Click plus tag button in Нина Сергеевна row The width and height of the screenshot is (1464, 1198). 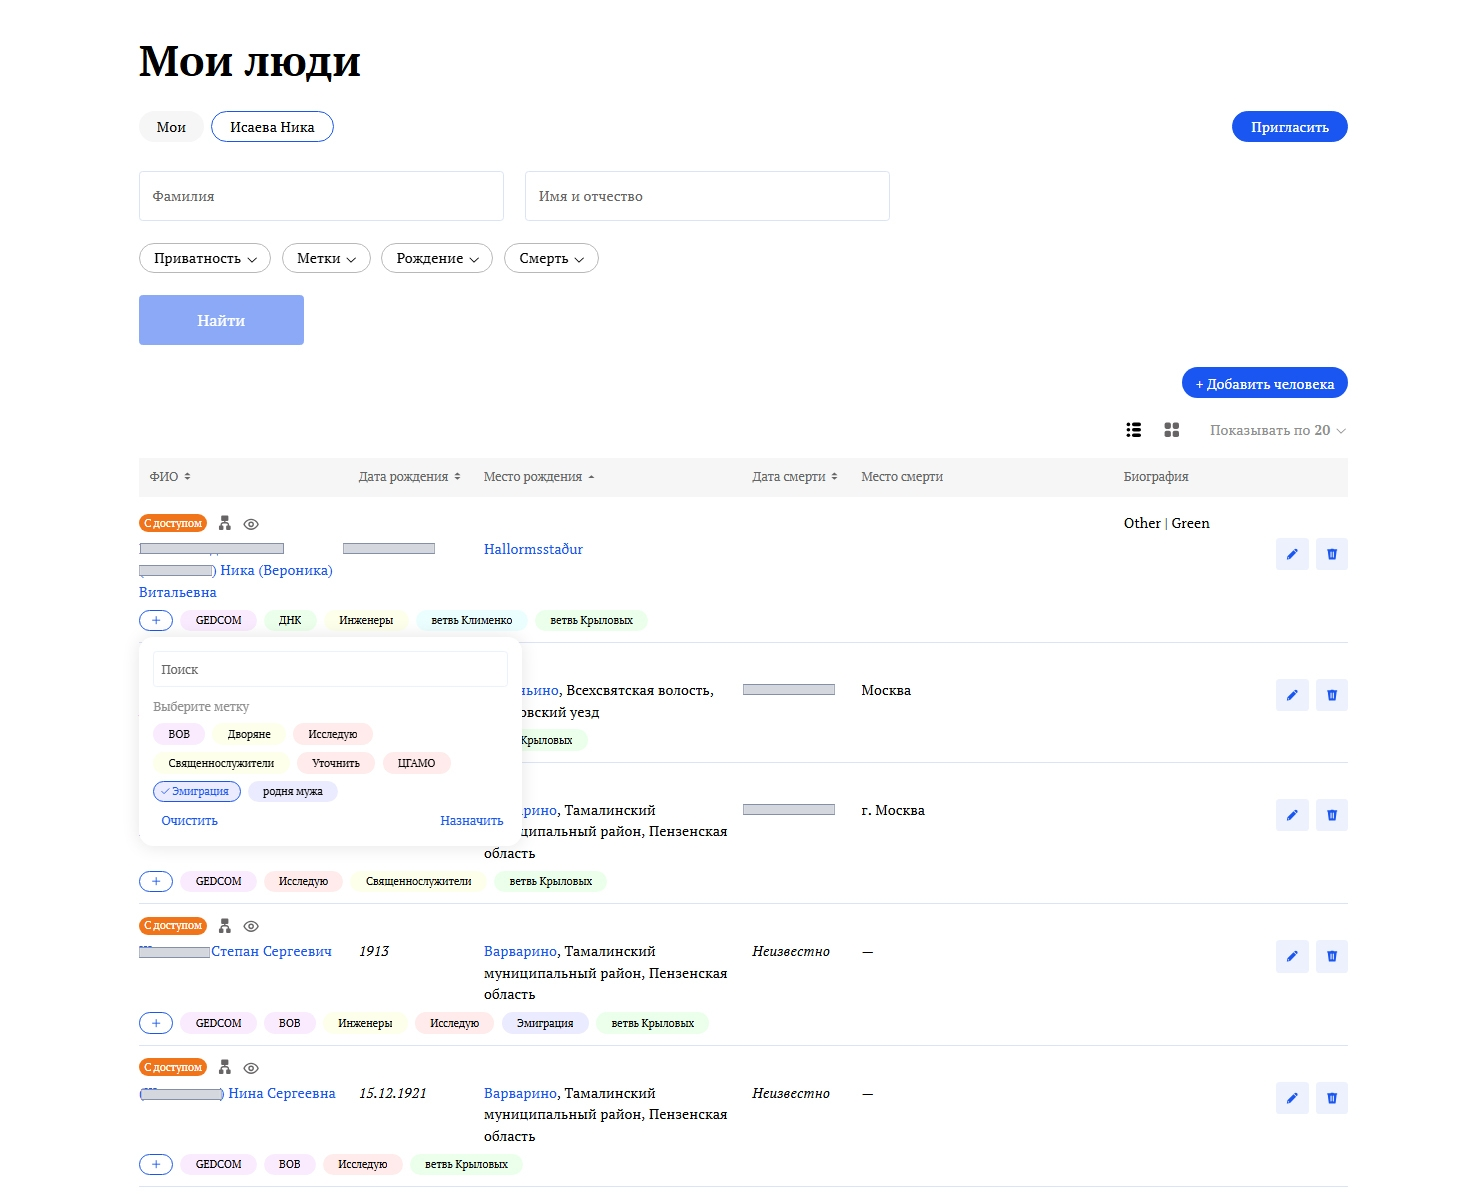pos(156,1164)
